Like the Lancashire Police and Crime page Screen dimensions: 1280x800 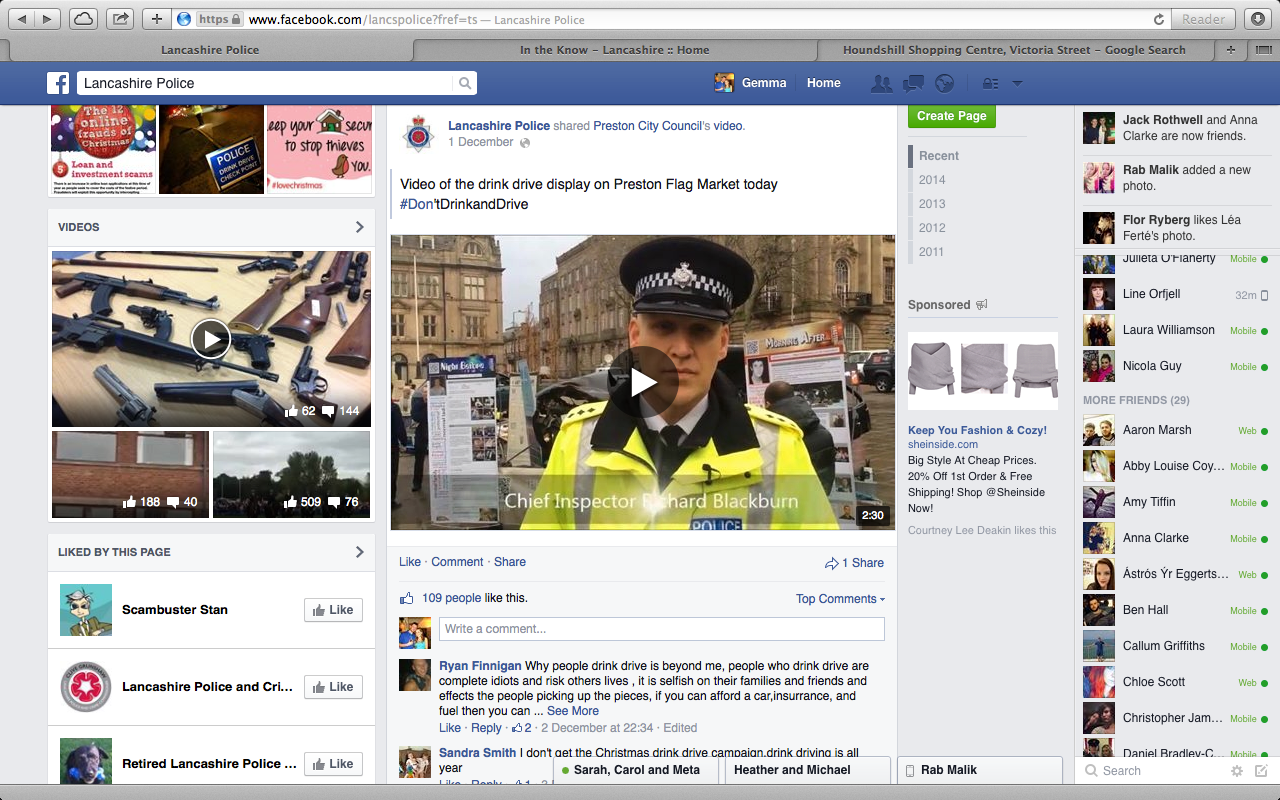333,687
